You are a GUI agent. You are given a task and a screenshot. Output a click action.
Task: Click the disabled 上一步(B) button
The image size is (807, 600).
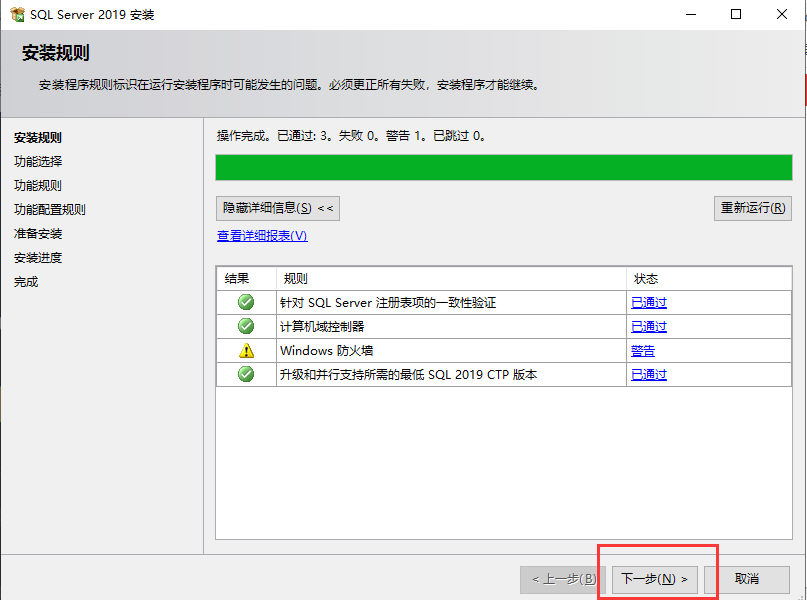coord(563,579)
